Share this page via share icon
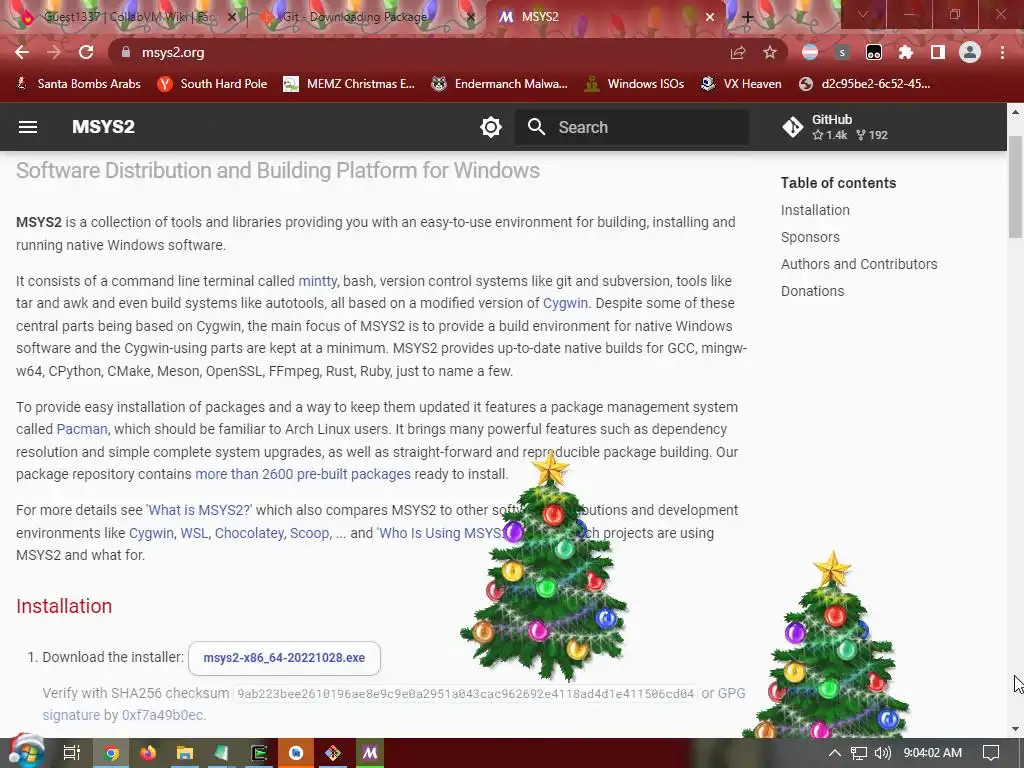This screenshot has width=1024, height=768. click(738, 52)
